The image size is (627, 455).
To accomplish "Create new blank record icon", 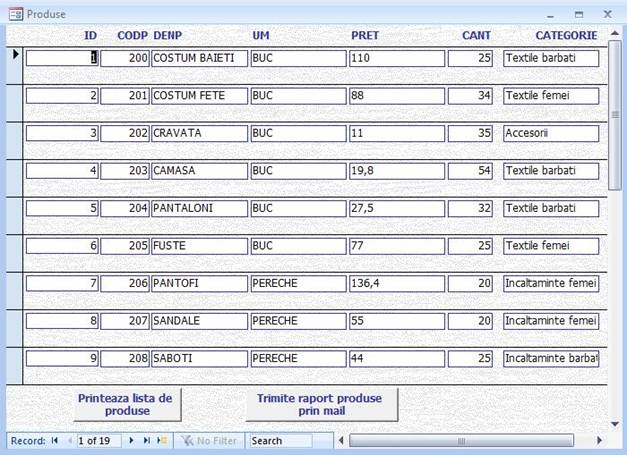I will tap(162, 441).
